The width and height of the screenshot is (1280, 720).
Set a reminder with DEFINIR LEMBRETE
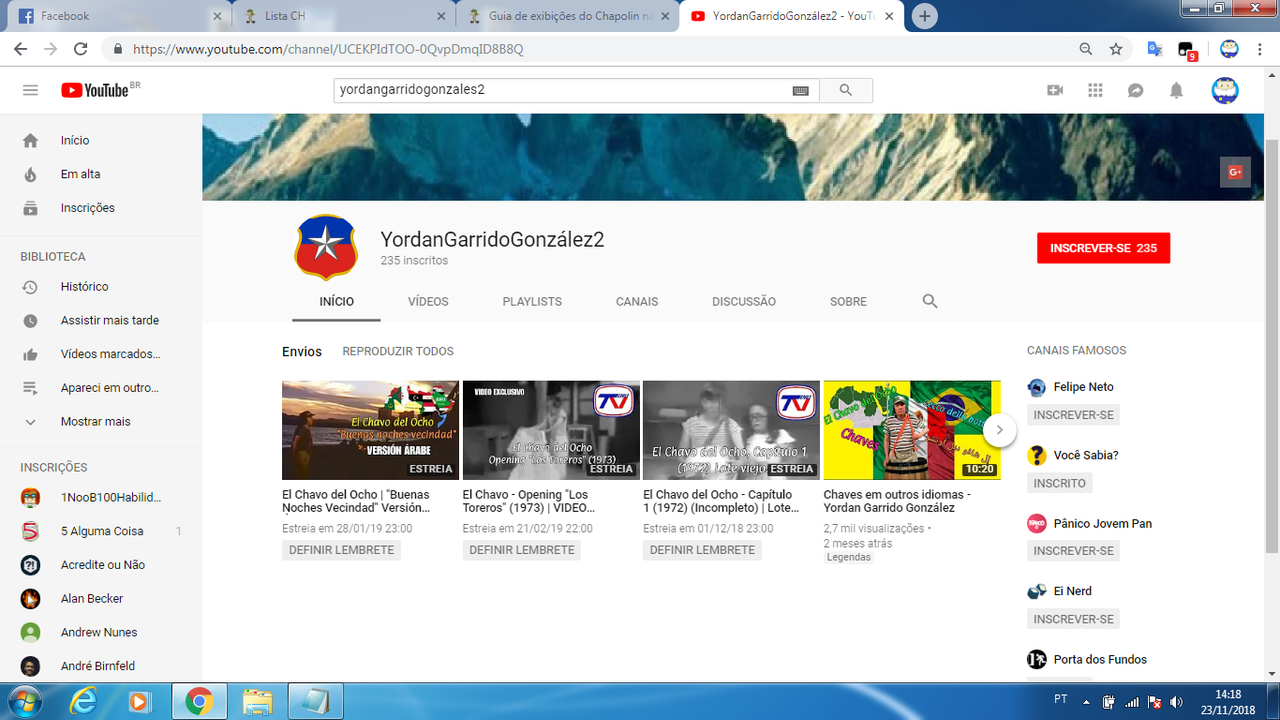point(341,549)
